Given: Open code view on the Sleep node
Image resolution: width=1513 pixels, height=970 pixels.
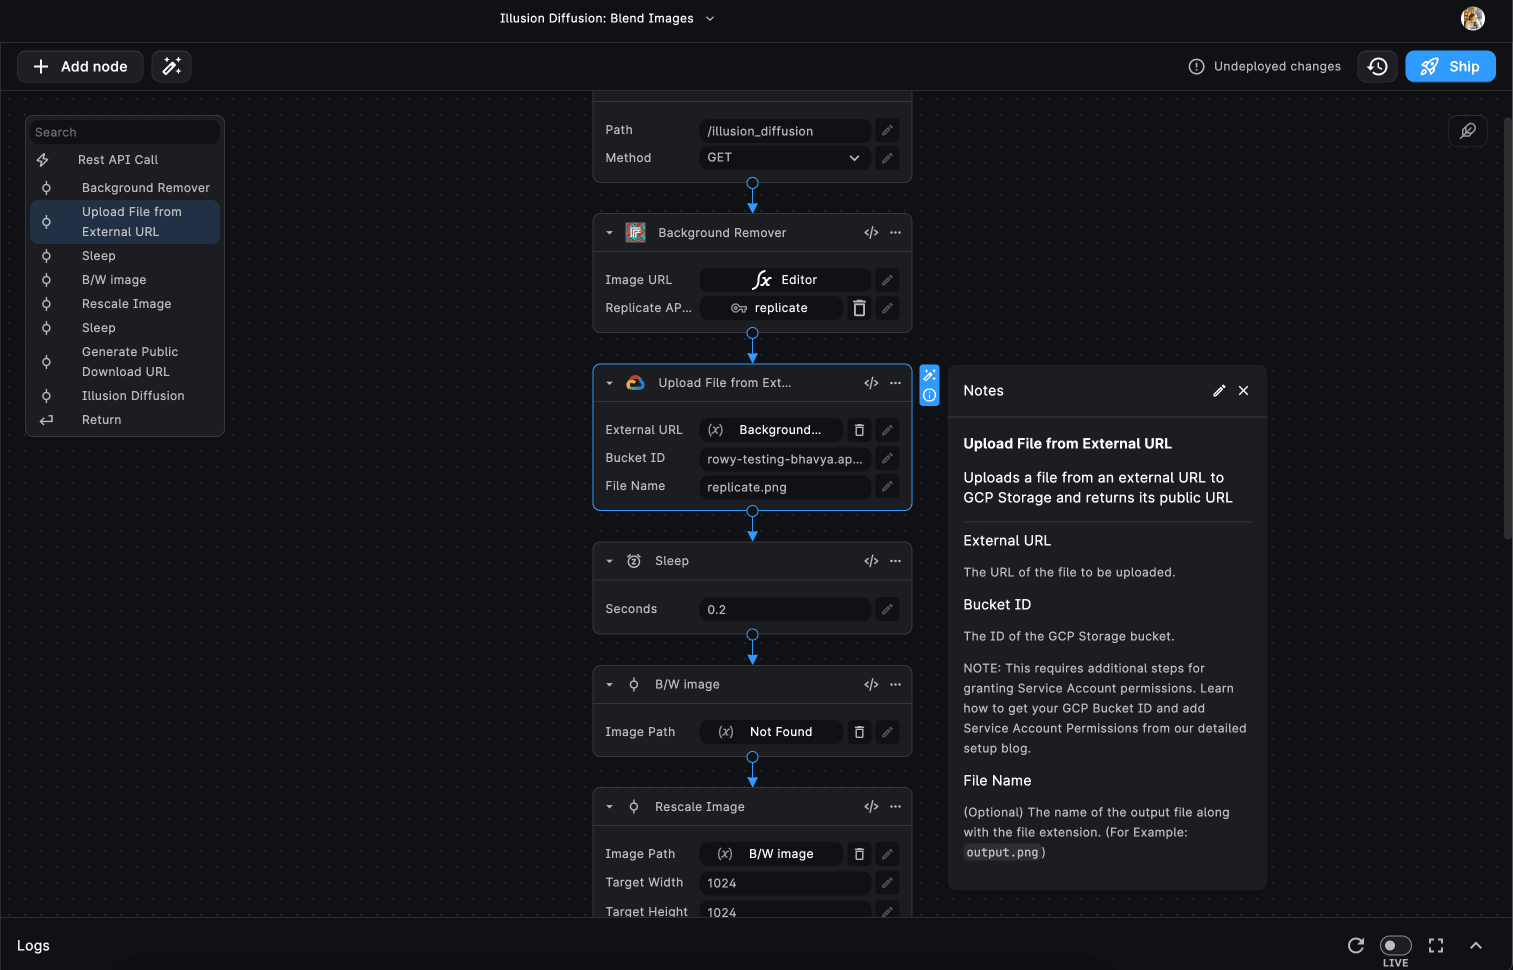Looking at the screenshot, I should point(870,561).
